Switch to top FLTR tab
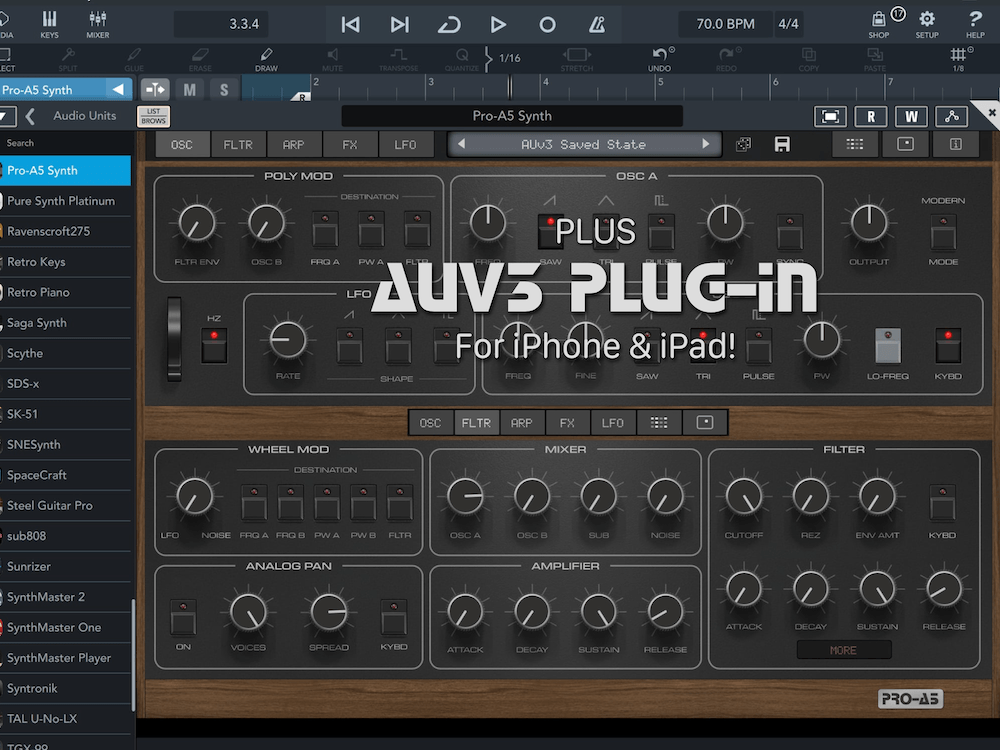This screenshot has height=750, width=1000. click(238, 145)
